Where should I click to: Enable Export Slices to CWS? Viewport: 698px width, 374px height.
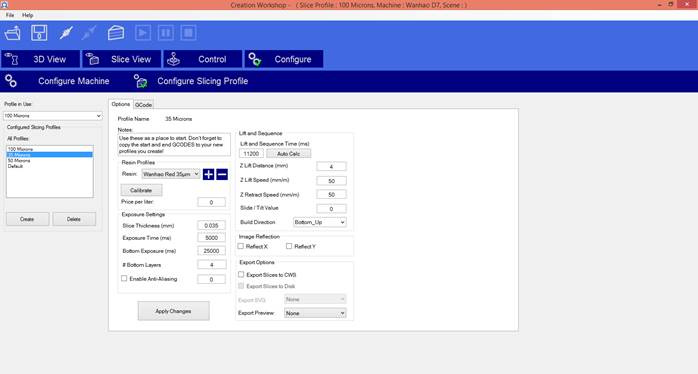(x=241, y=274)
